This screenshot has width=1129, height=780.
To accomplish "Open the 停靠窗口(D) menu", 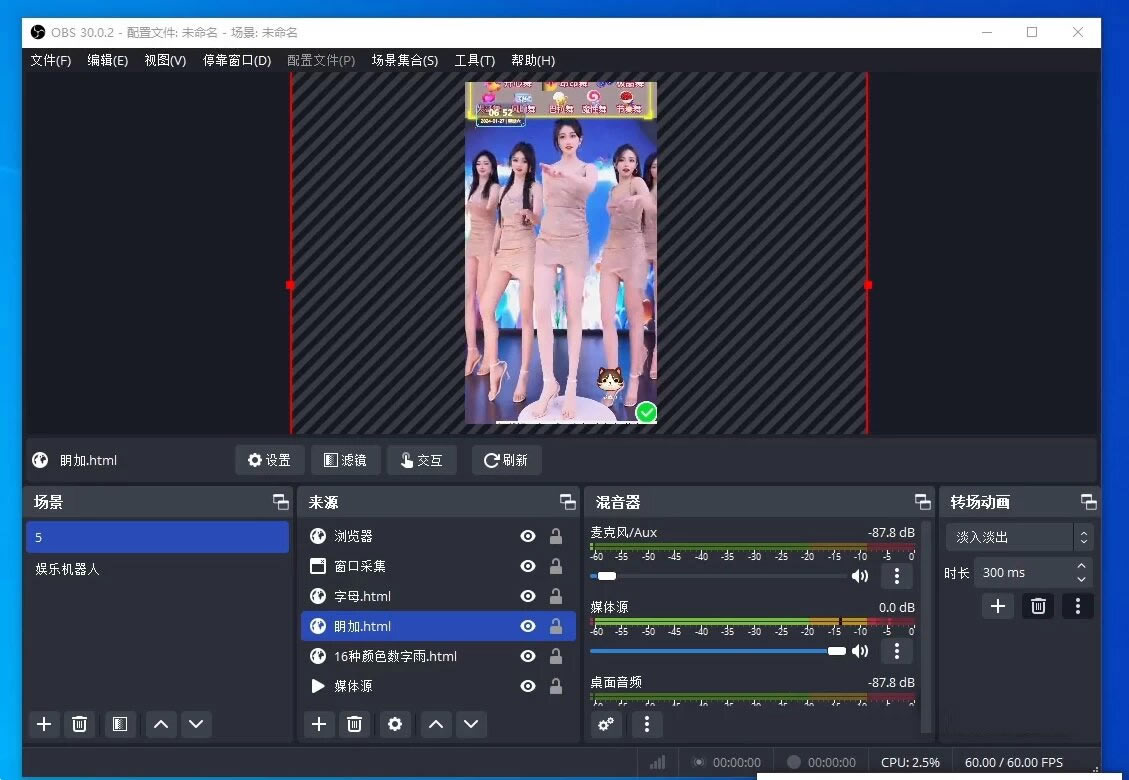I will (x=236, y=60).
